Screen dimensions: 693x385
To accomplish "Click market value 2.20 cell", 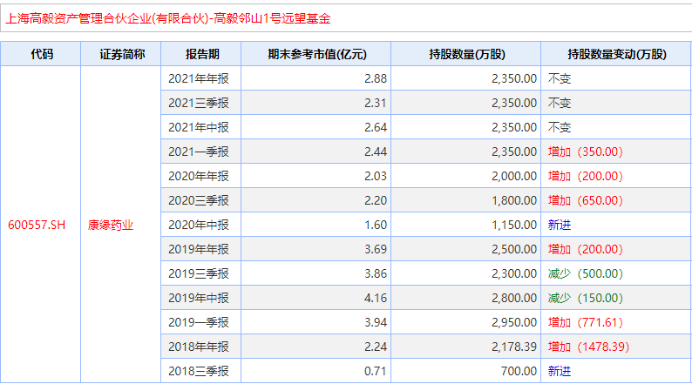I will 316,200.
